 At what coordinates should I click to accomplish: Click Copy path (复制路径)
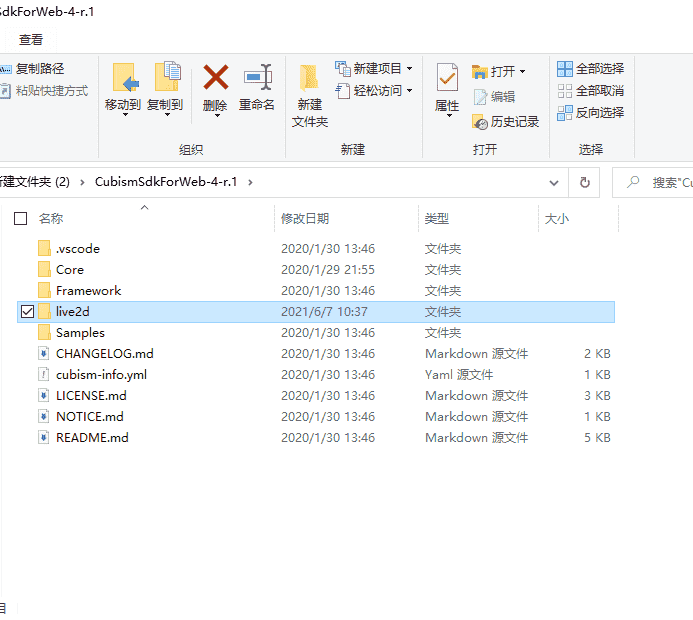click(32, 68)
